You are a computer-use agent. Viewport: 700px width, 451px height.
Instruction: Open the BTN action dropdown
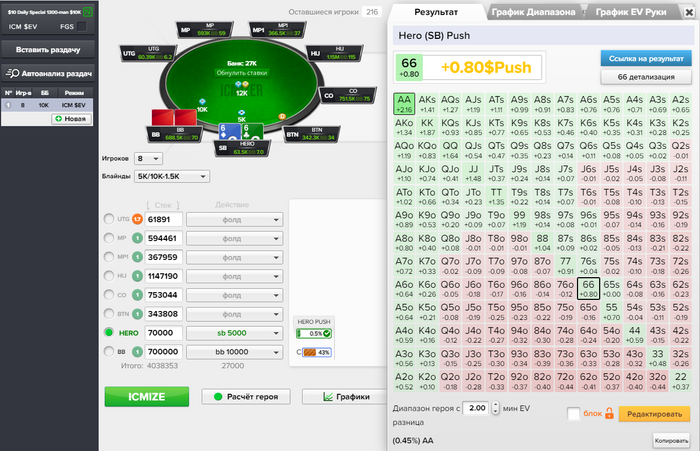235,314
